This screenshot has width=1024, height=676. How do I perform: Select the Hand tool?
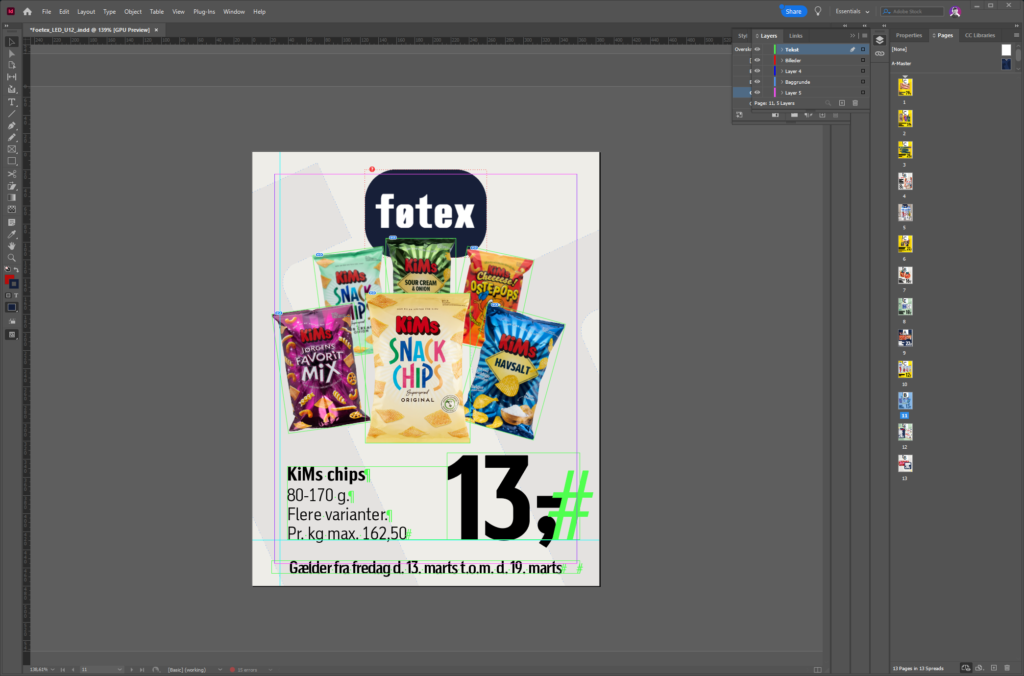click(x=12, y=246)
